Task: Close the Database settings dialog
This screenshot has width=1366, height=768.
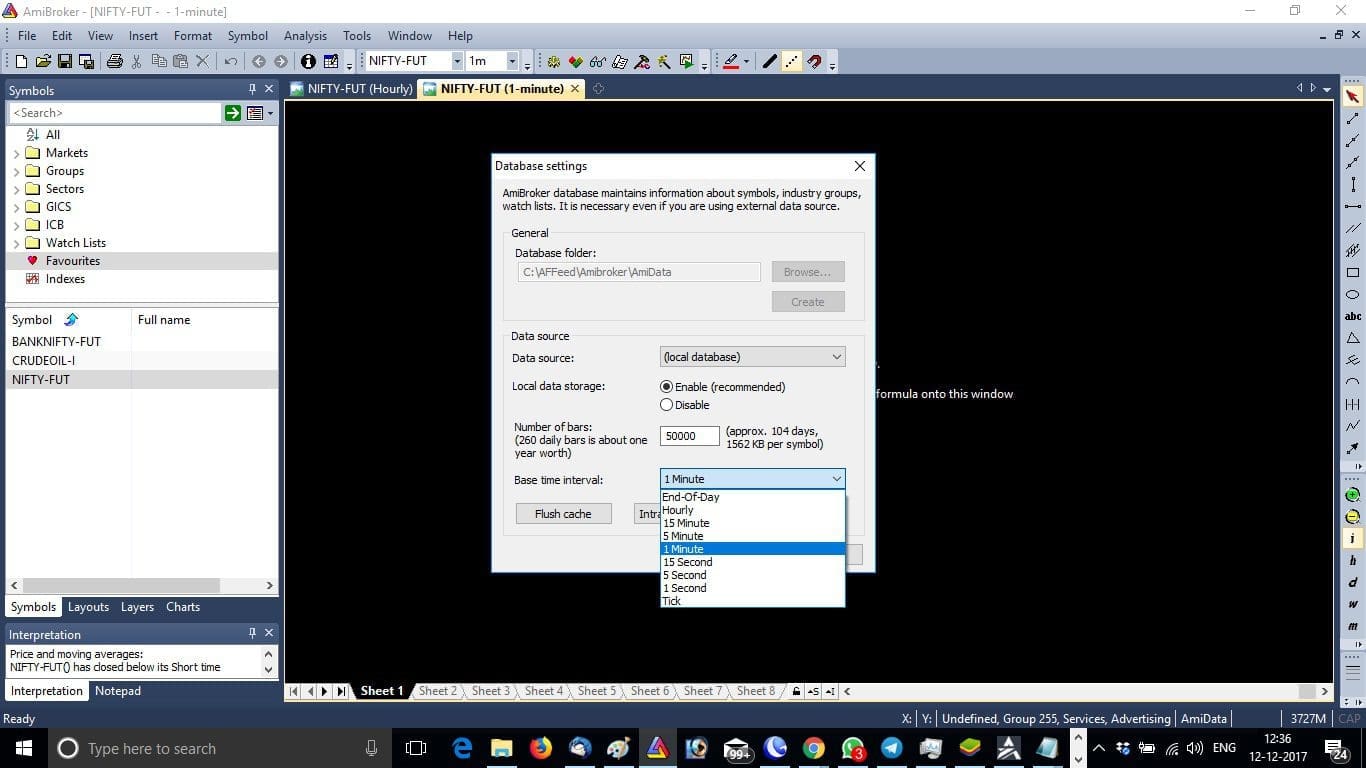Action: pyautogui.click(x=859, y=166)
